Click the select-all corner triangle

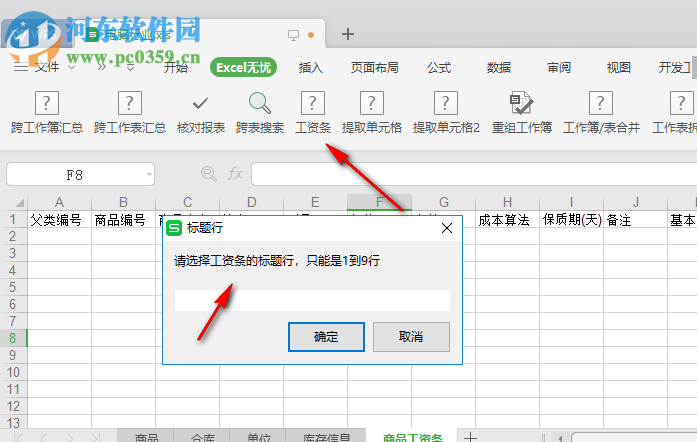click(x=20, y=203)
